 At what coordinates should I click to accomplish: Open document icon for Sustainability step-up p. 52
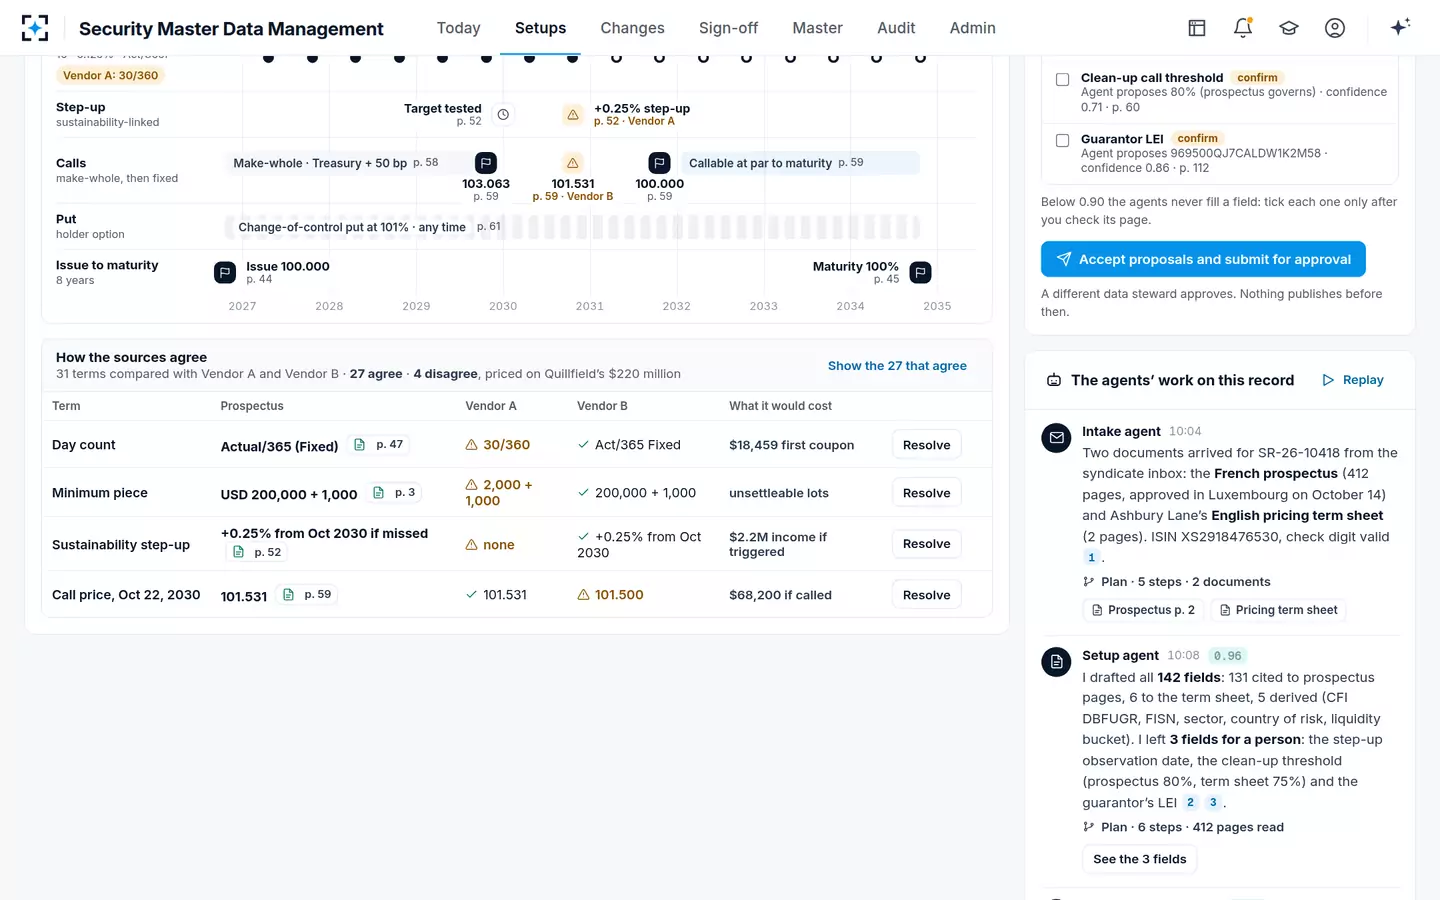239,552
